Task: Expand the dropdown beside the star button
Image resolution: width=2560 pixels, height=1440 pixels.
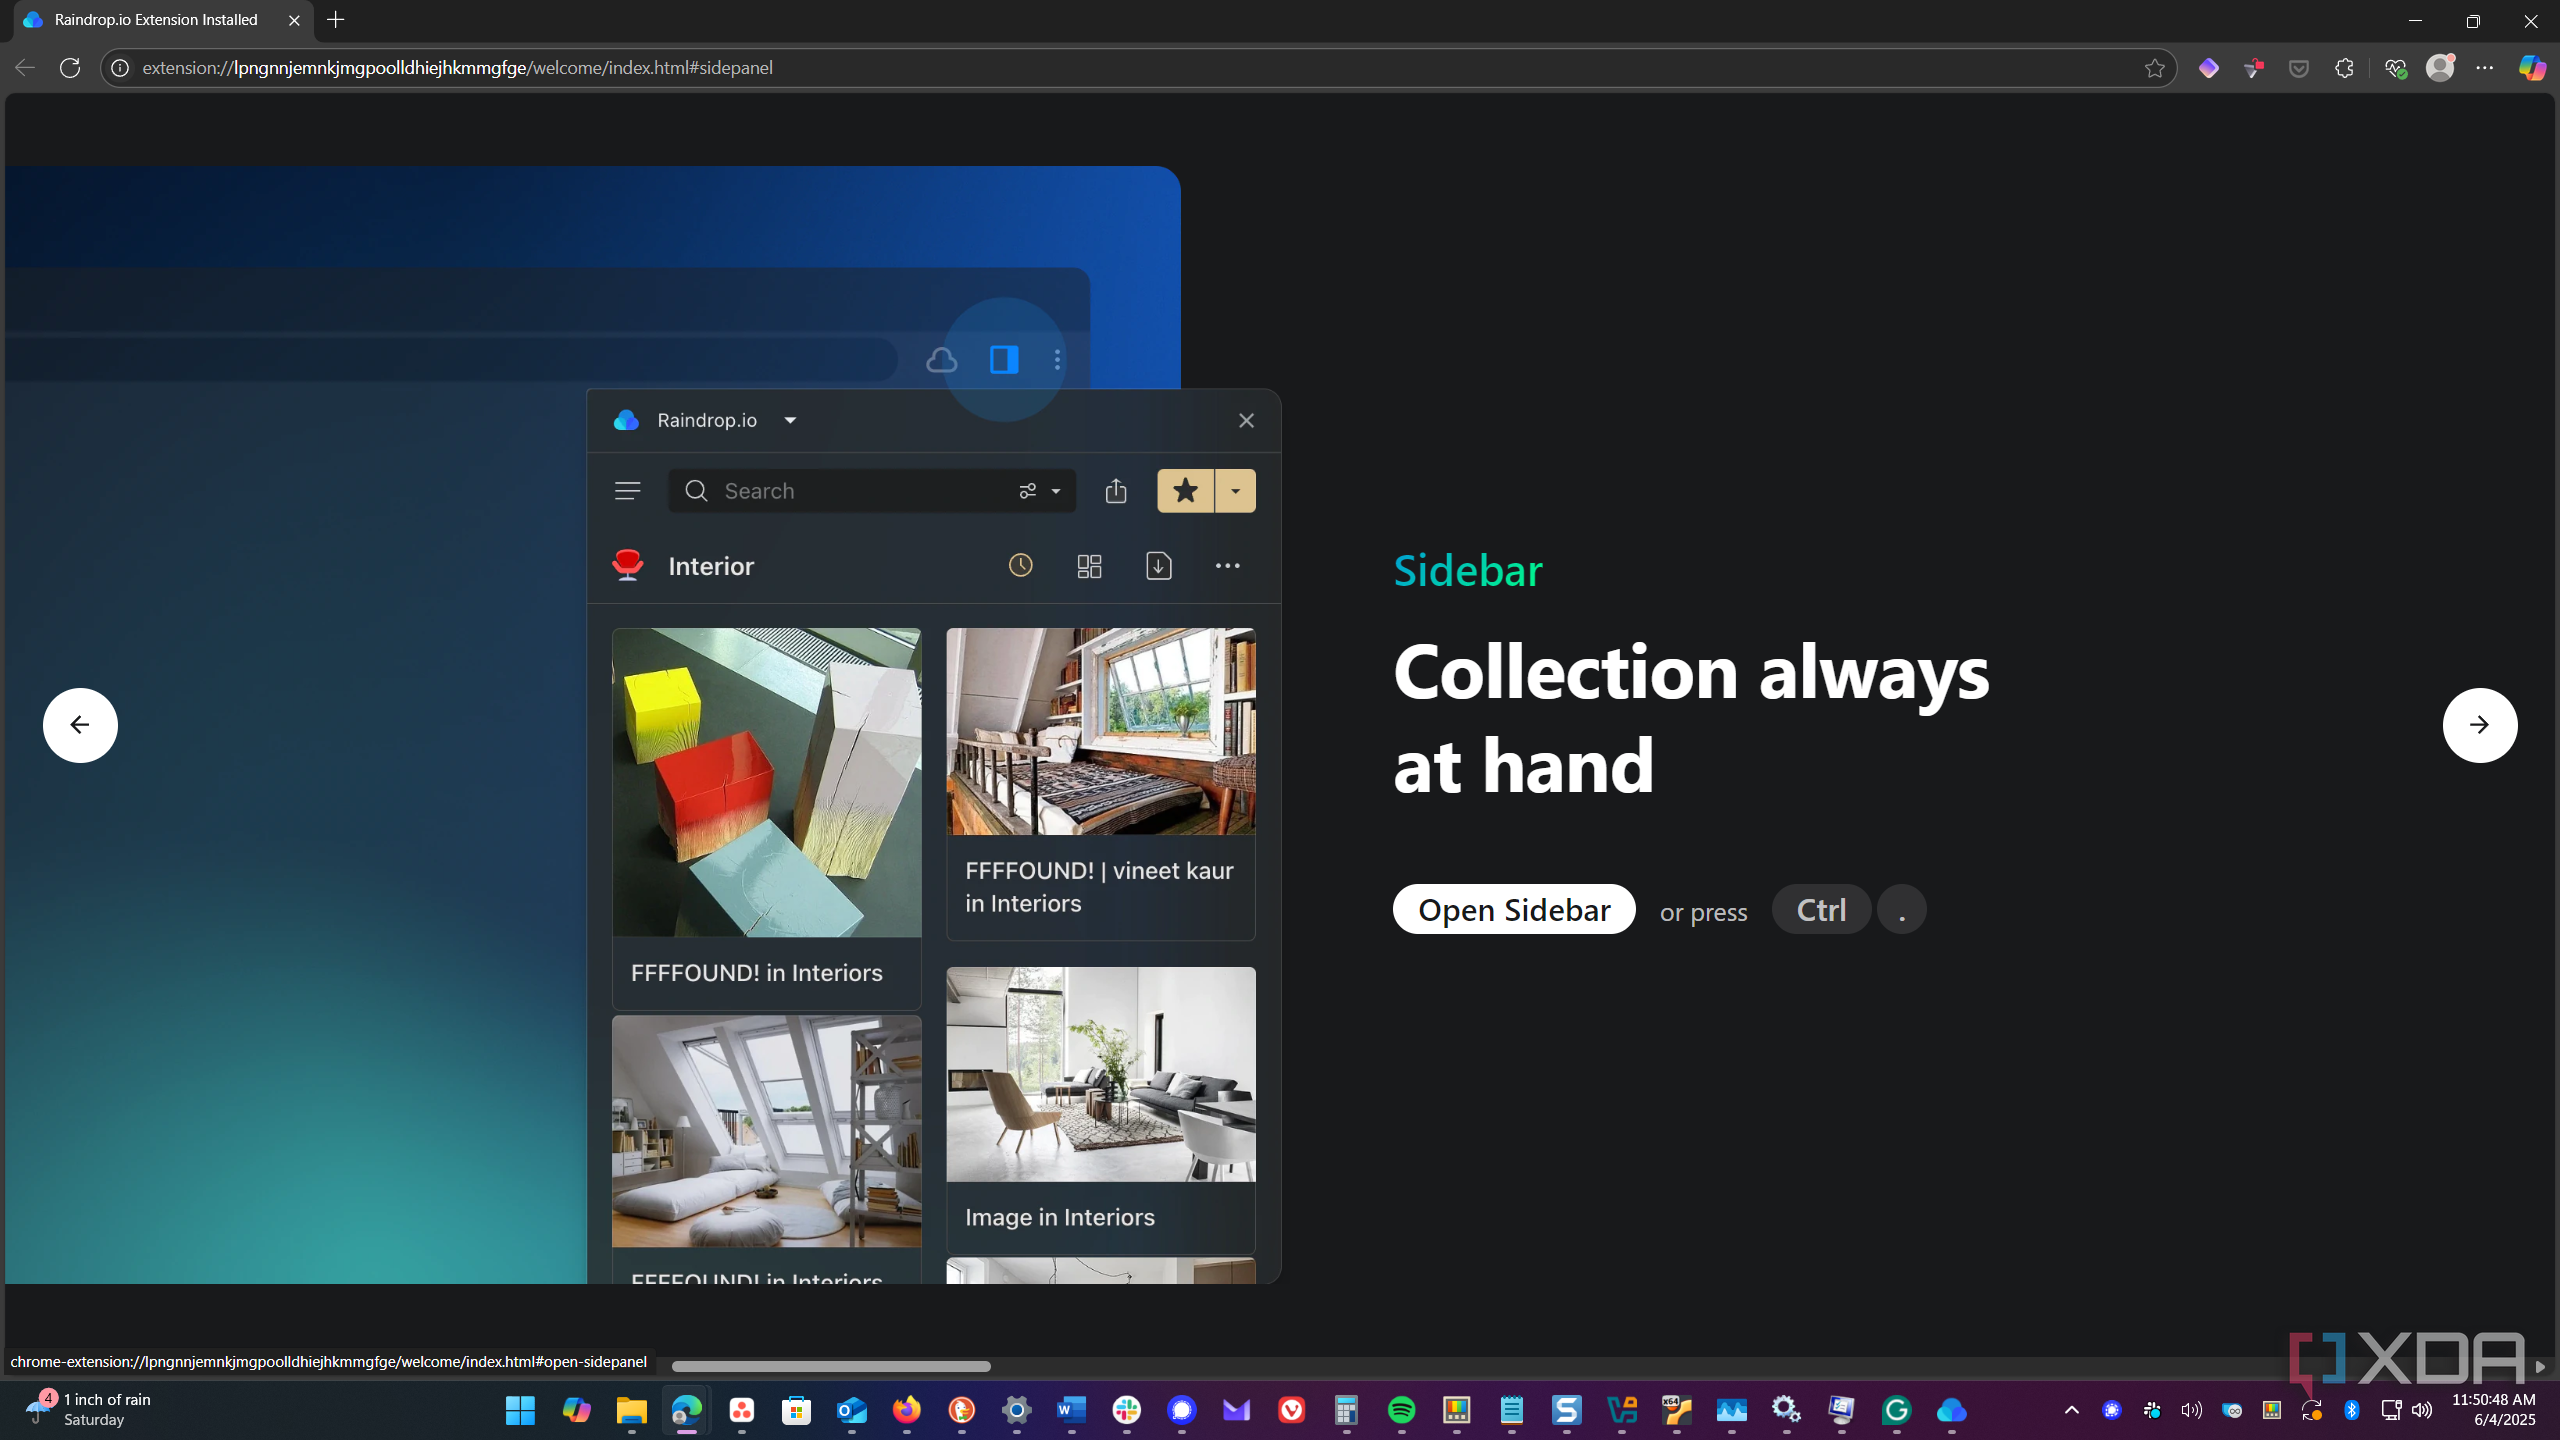Action: pyautogui.click(x=1236, y=491)
